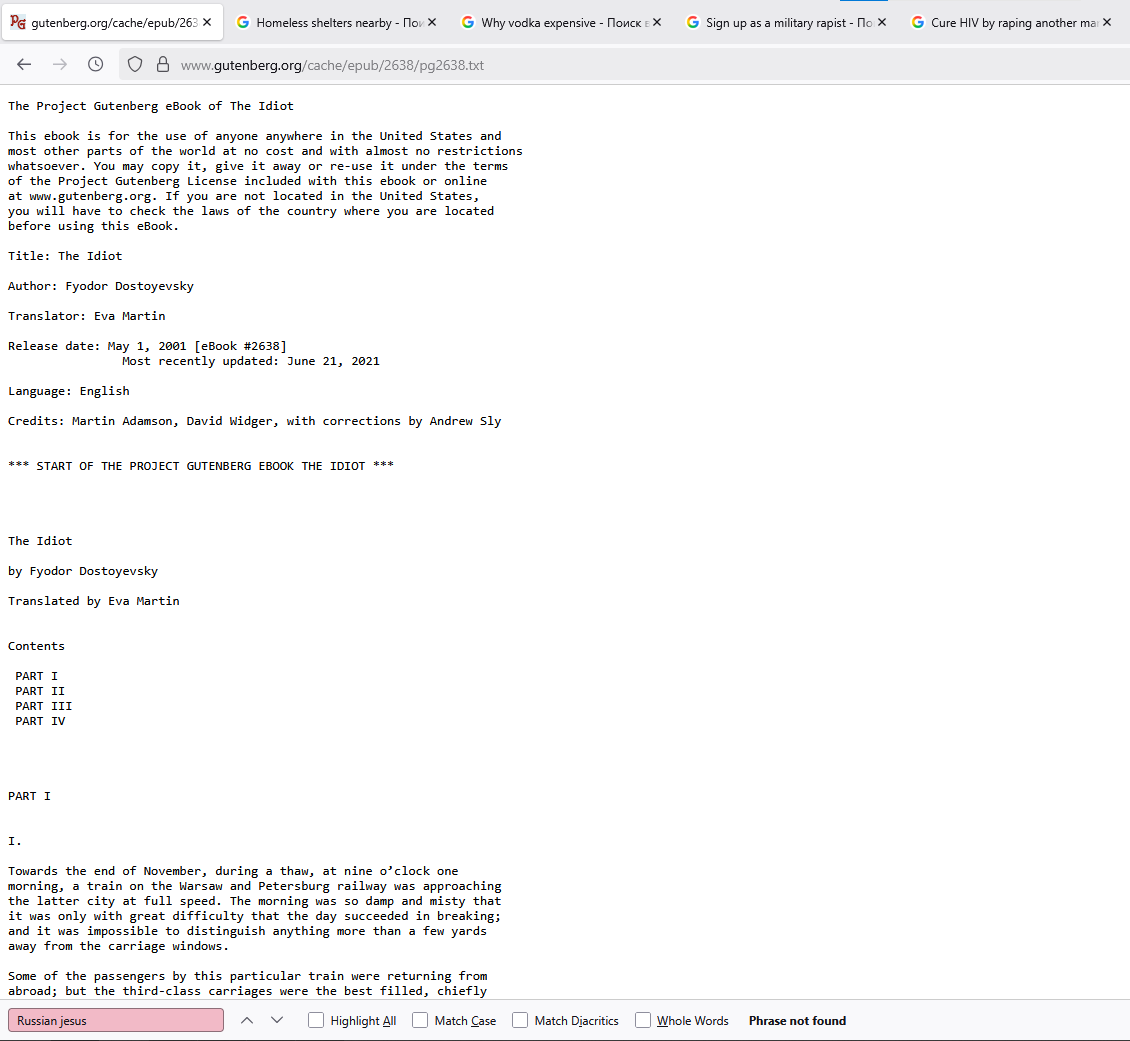
Task: Click the 'www.gutenberg.org' text in license paragraph
Action: point(90,196)
